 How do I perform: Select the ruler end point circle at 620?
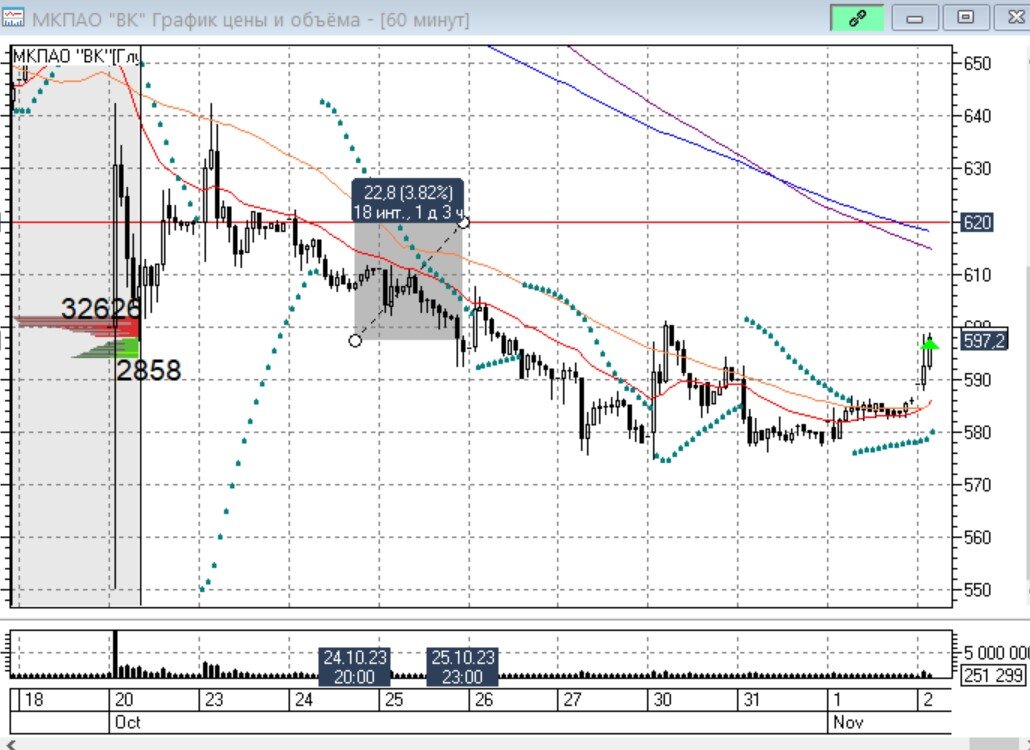pos(463,223)
